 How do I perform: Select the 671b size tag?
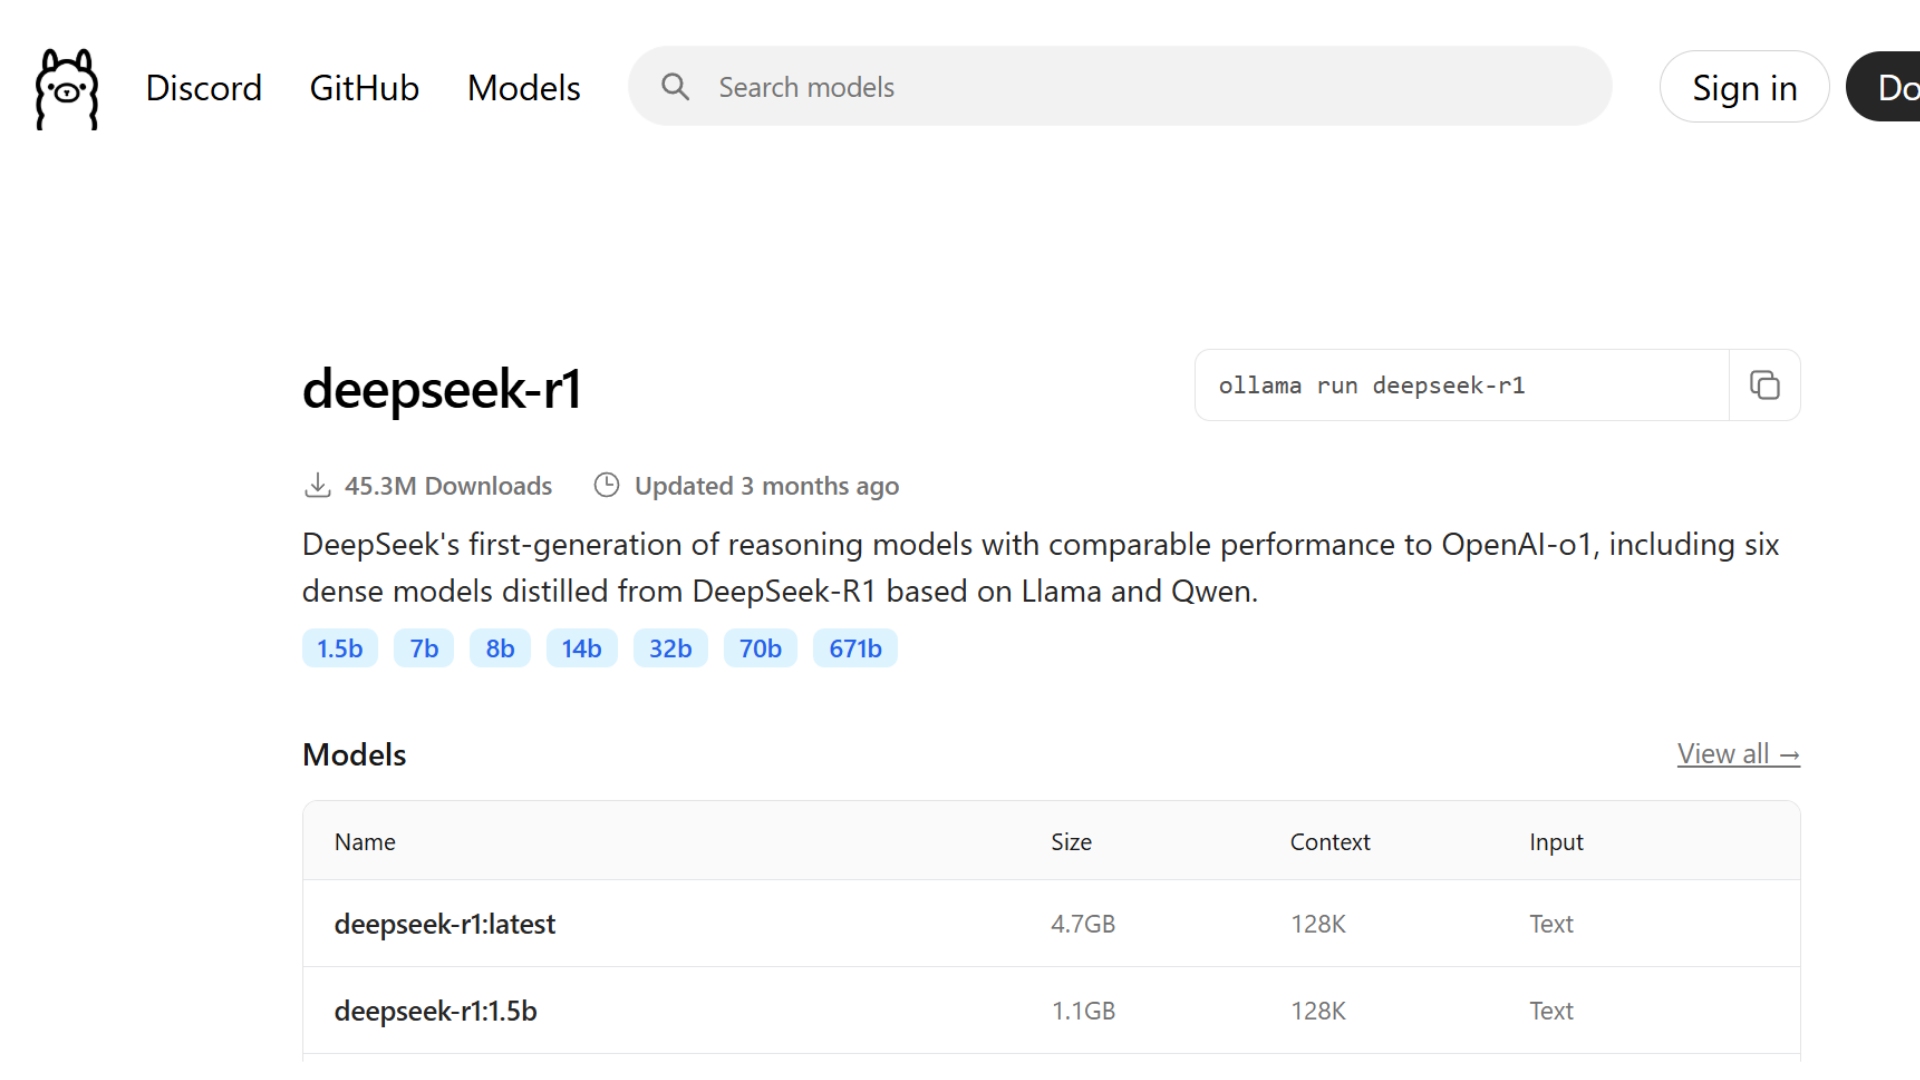(x=855, y=648)
